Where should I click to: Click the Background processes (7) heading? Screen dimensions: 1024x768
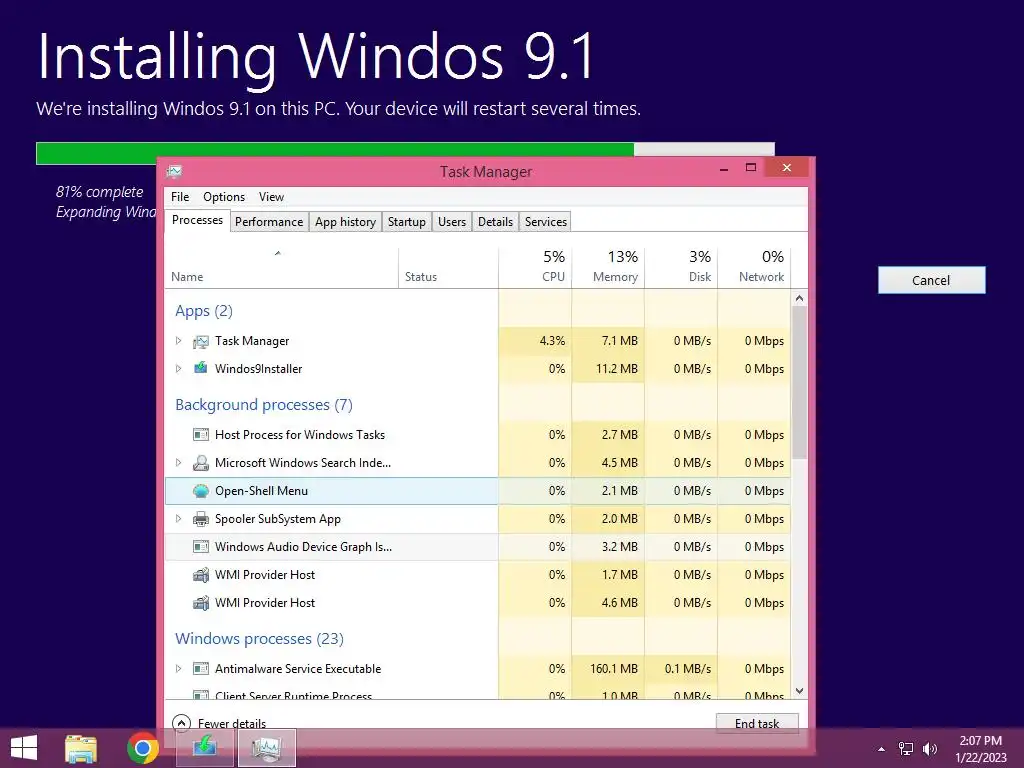pyautogui.click(x=264, y=405)
